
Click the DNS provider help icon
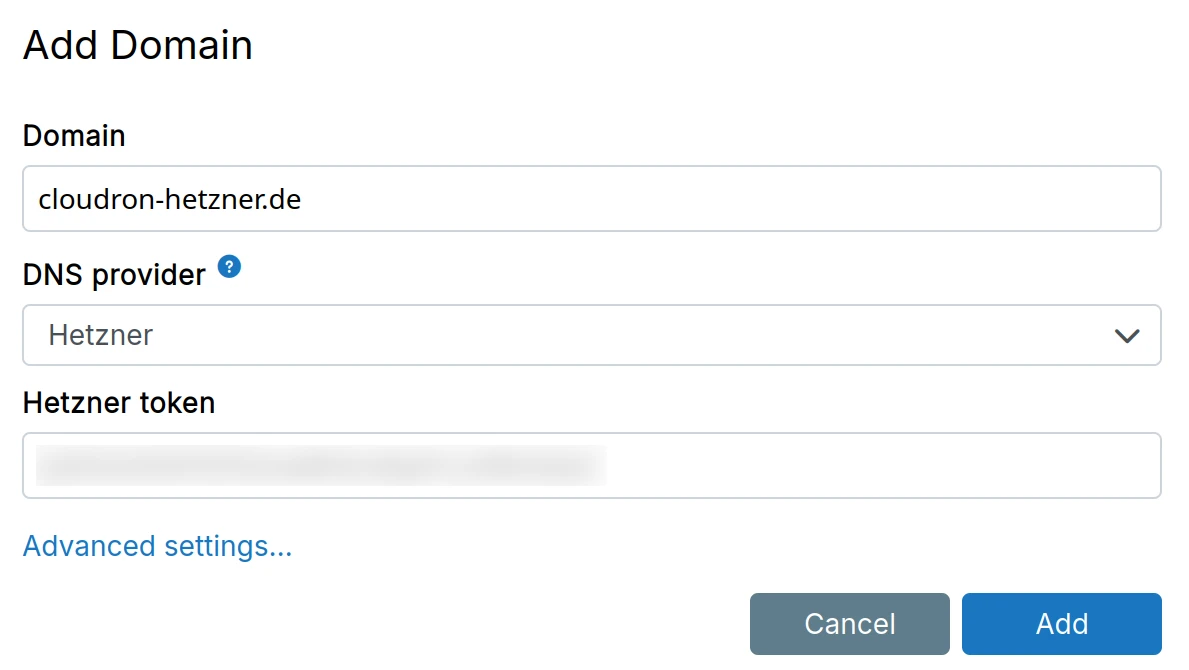229,267
